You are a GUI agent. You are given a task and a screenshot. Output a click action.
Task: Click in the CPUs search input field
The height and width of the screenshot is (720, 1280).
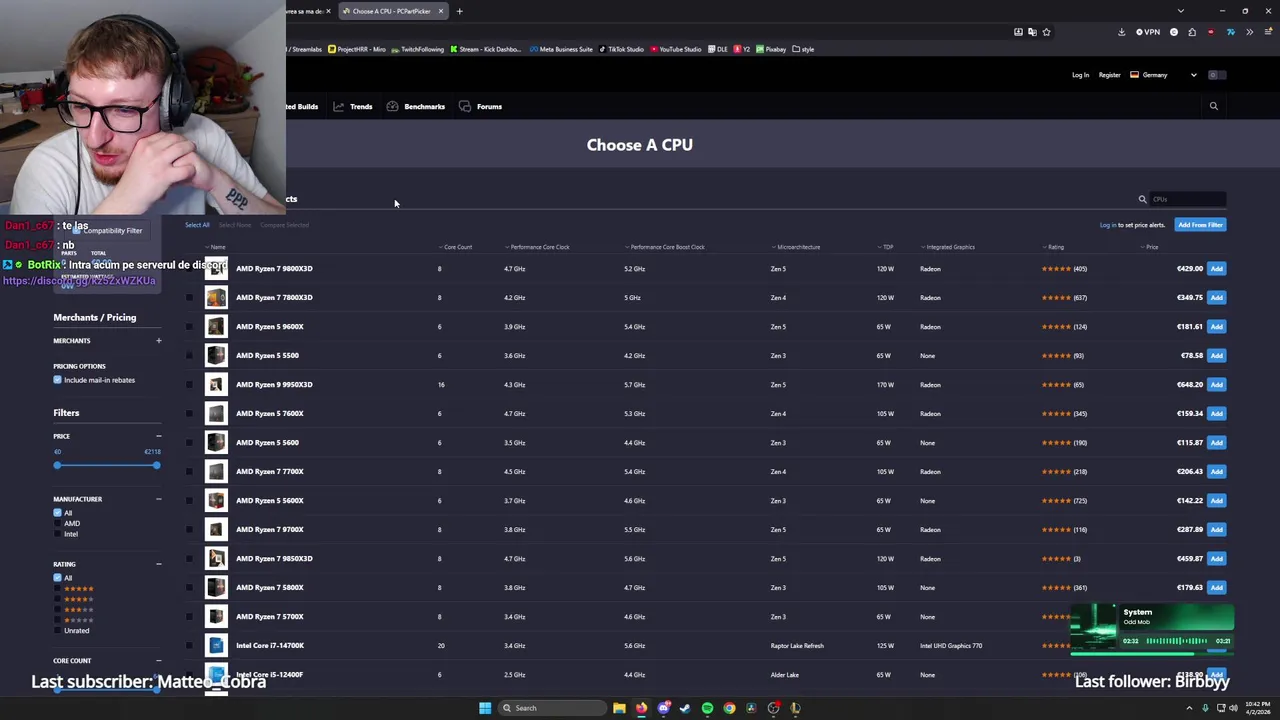pos(1187,199)
